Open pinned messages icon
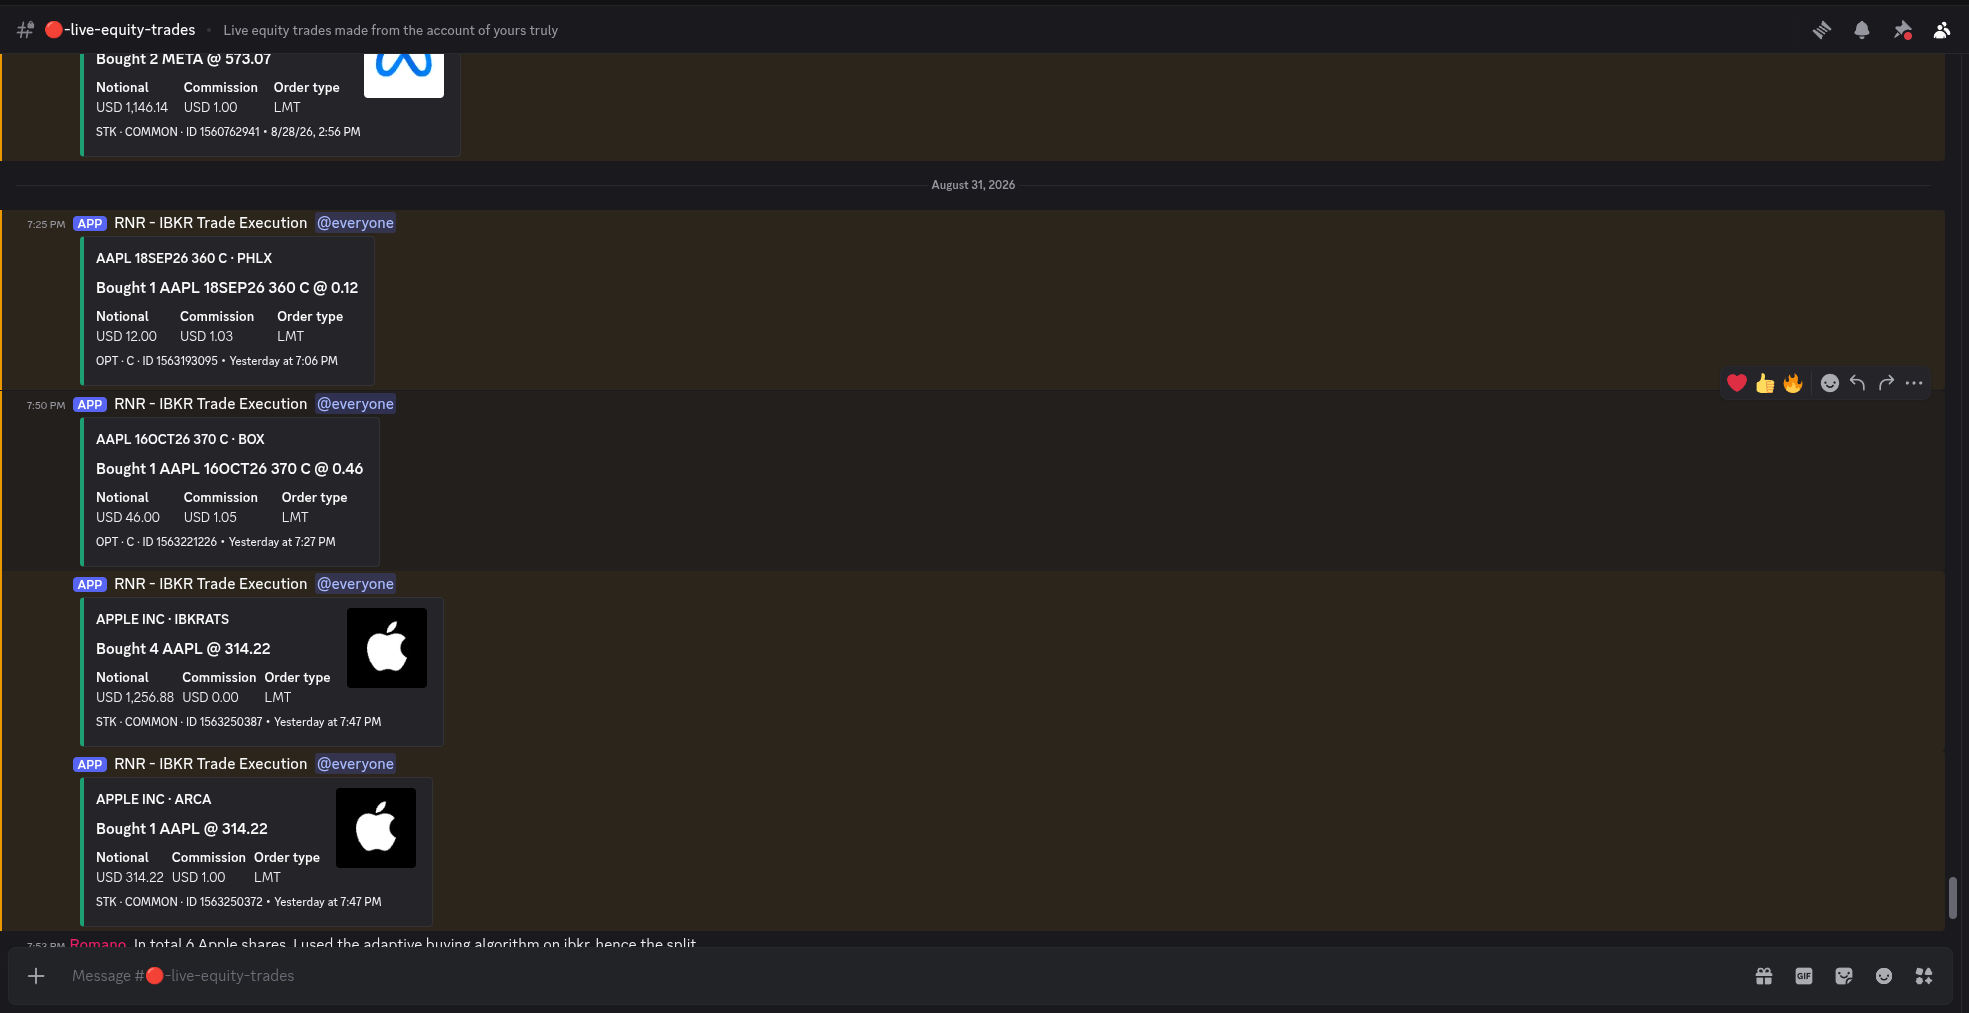The height and width of the screenshot is (1013, 1969). click(x=1902, y=30)
